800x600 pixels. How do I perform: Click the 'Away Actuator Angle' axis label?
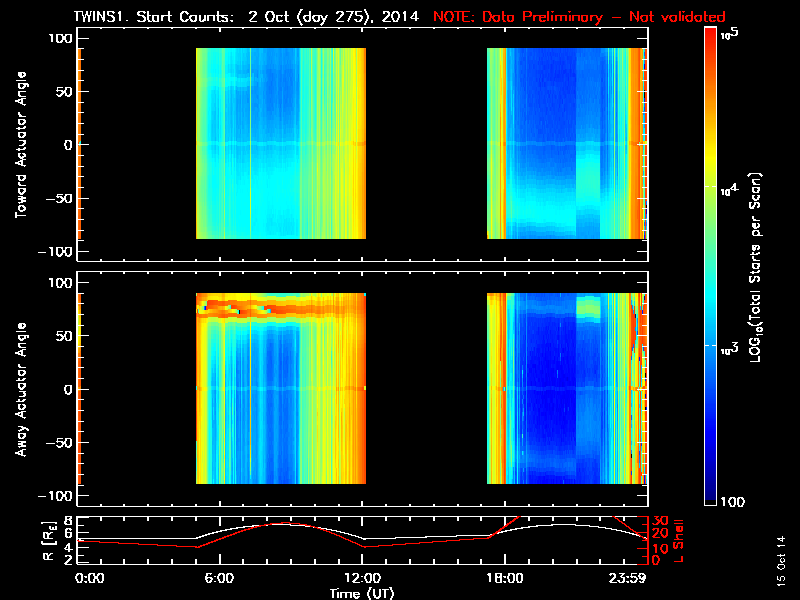pos(21,389)
